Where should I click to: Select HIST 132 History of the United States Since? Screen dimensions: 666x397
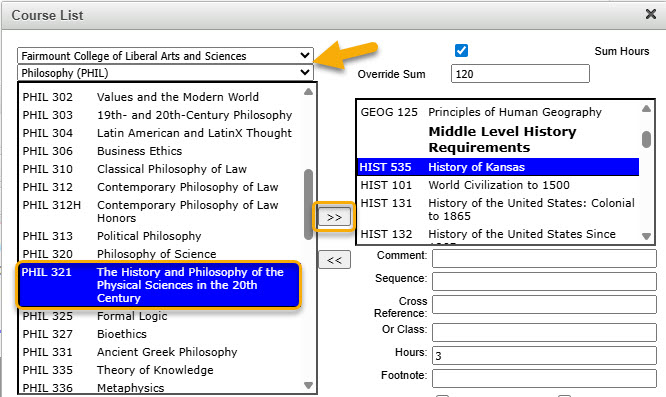pos(498,234)
